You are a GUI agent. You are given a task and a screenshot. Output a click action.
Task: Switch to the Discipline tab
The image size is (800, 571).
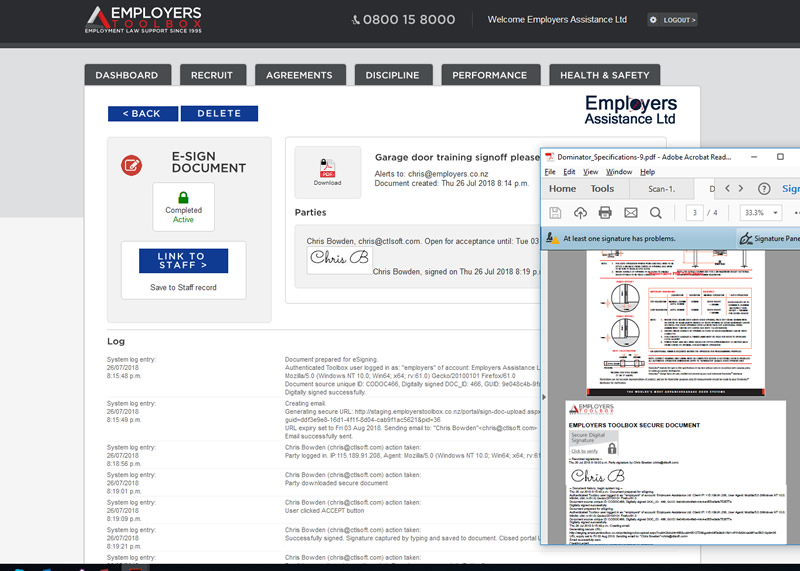click(392, 75)
